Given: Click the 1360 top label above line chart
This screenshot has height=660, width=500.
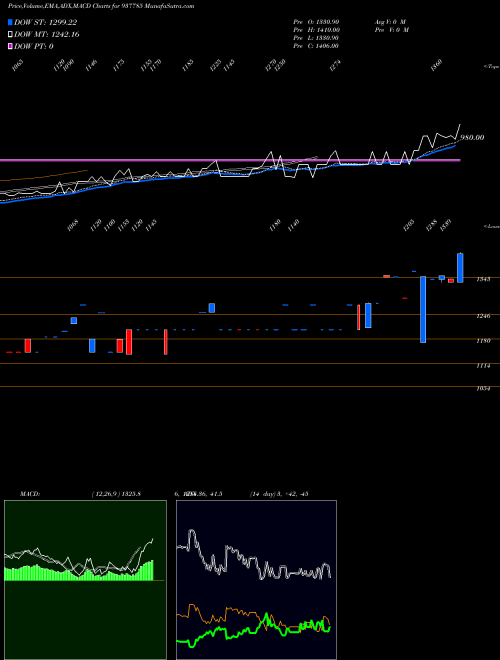Looking at the screenshot, I should click(x=437, y=65).
